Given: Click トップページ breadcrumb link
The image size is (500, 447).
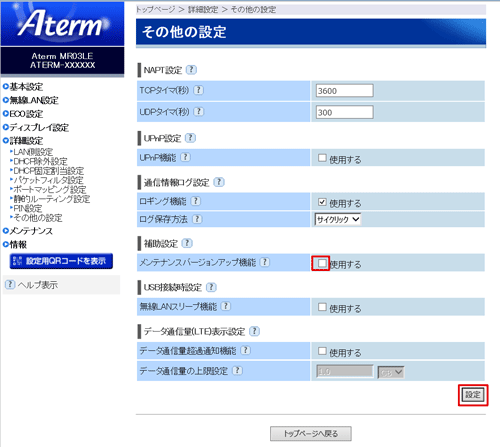Looking at the screenshot, I should [156, 9].
